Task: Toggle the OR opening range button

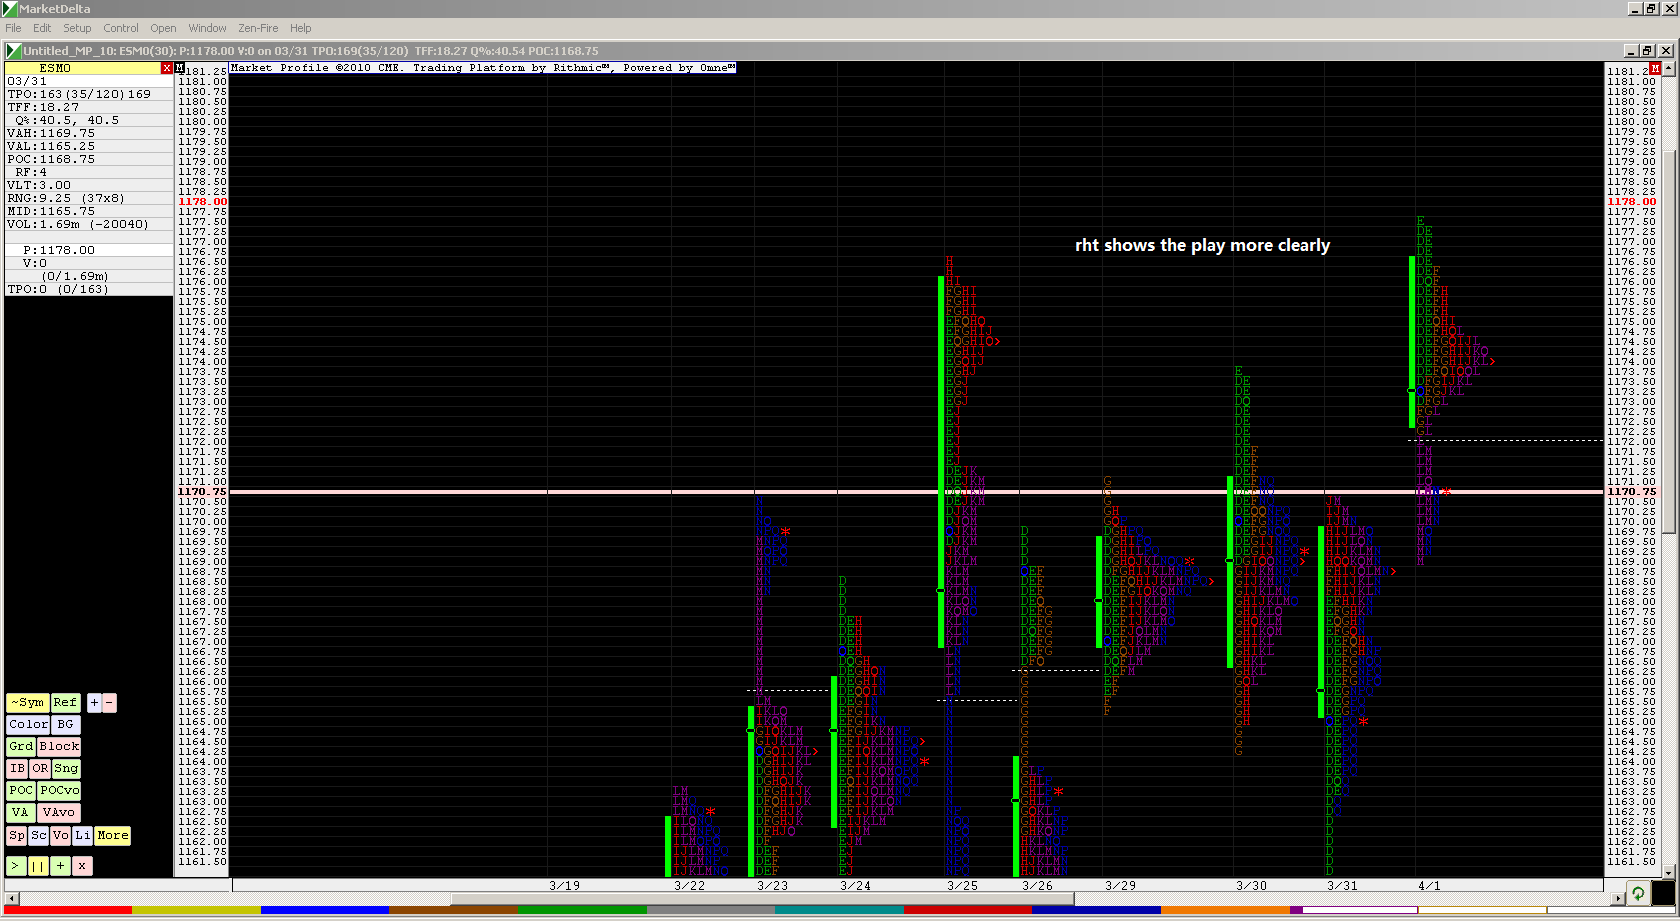Action: (40, 769)
